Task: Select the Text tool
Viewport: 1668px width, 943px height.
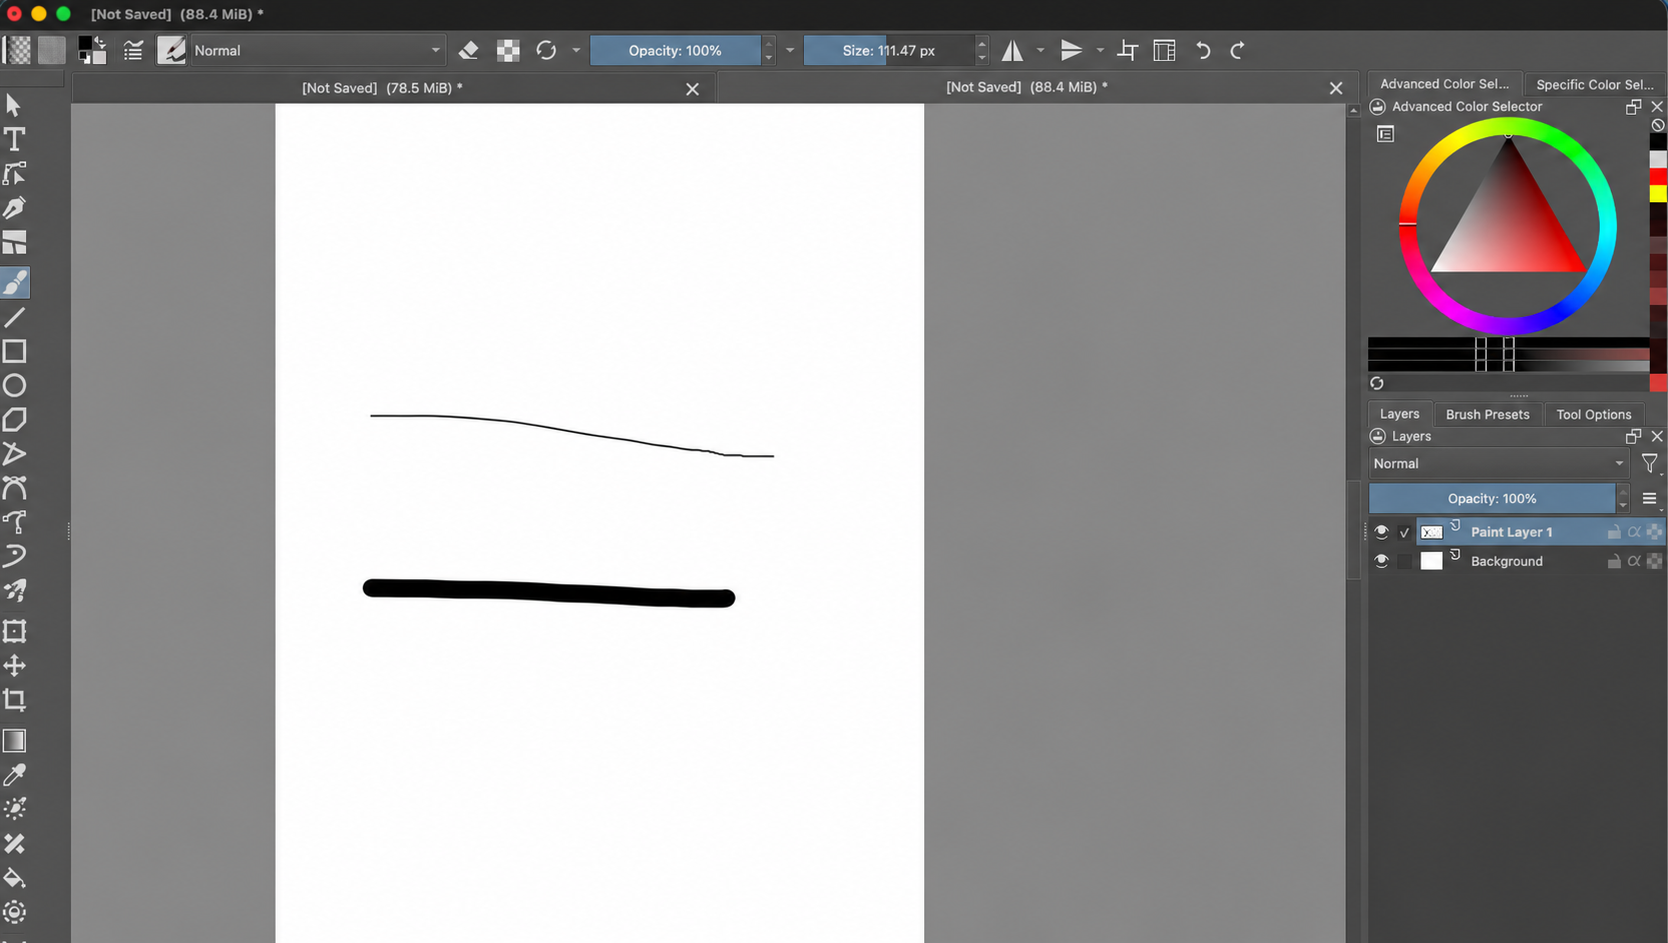Action: coord(15,140)
